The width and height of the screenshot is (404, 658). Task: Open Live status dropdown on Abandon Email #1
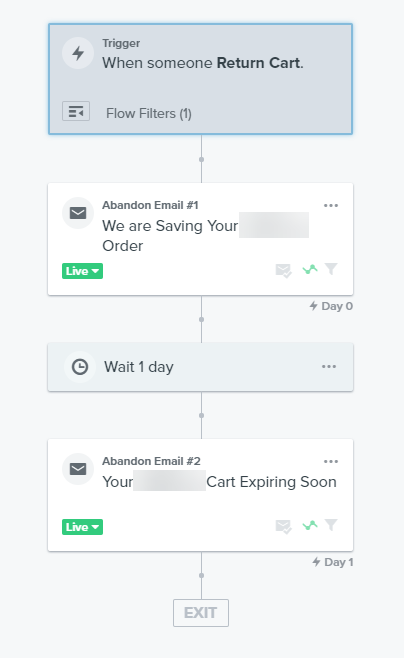click(82, 271)
